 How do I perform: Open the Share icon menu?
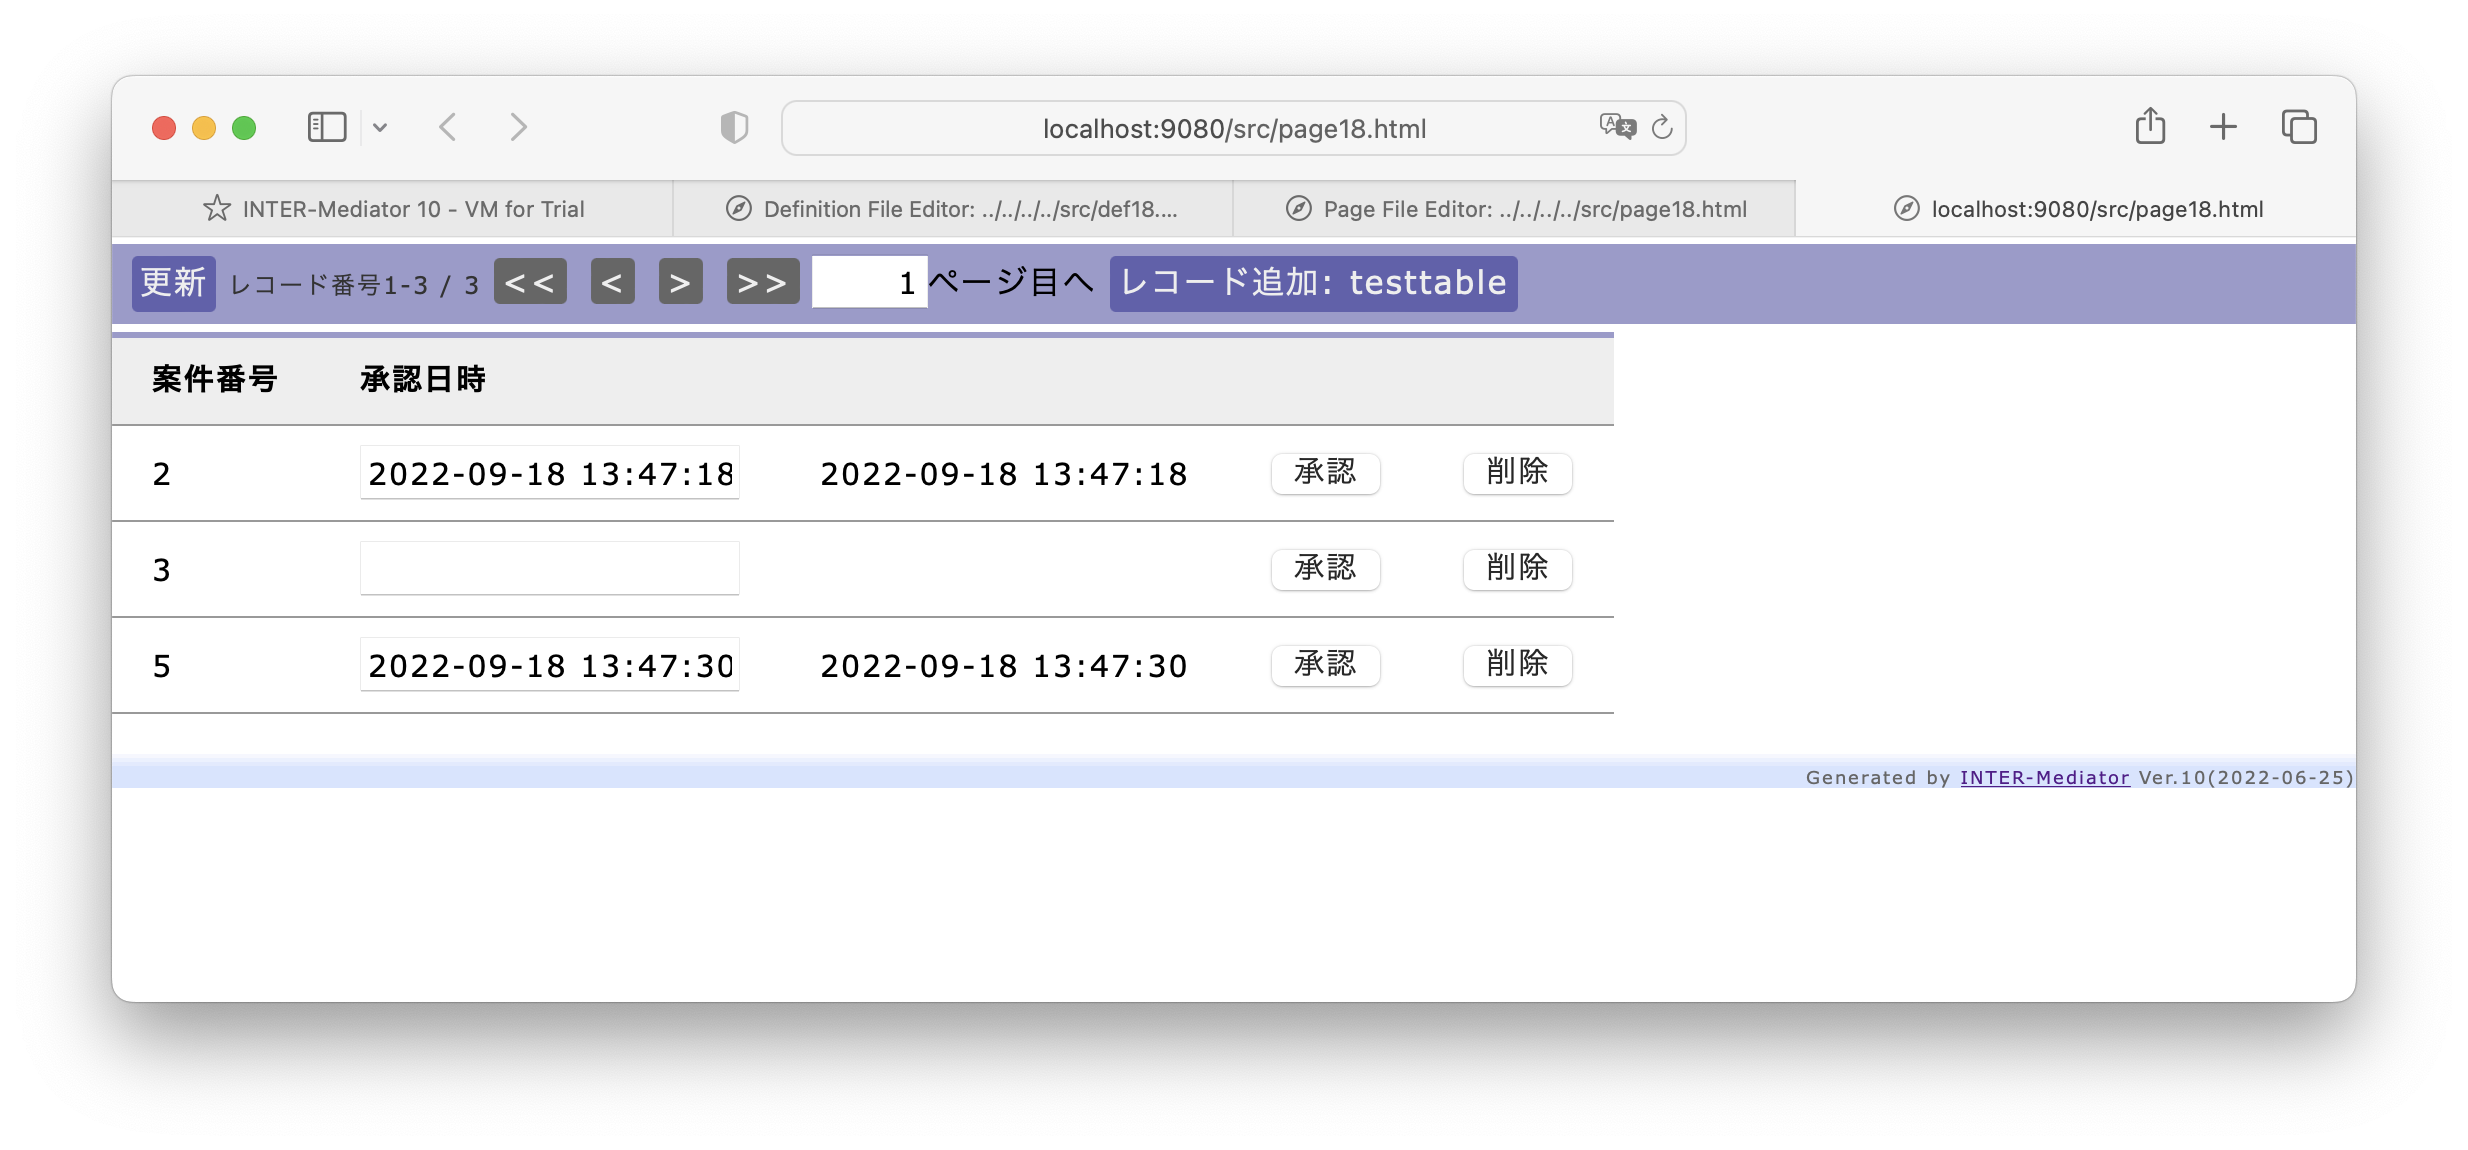pos(2150,126)
